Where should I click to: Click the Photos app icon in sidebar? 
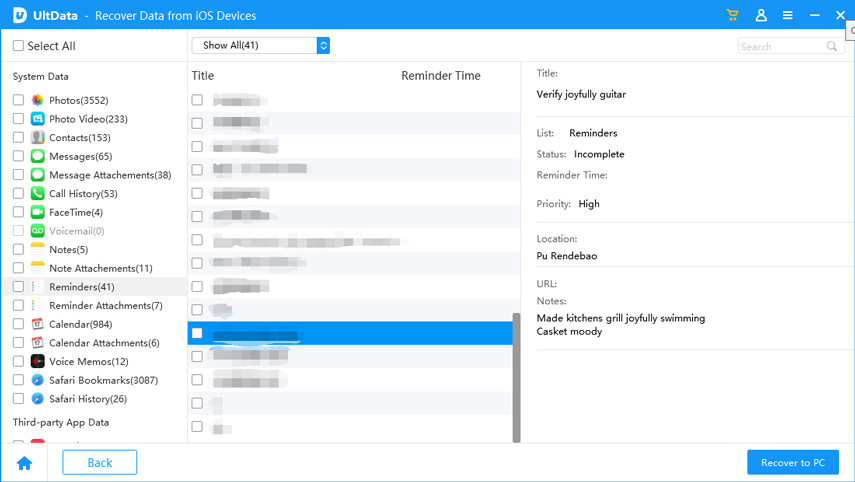(37, 101)
